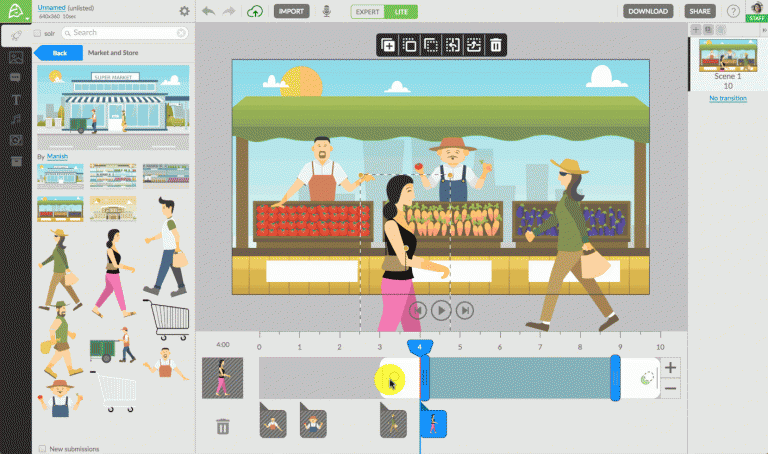
Task: Click the cloud save icon
Action: [x=255, y=11]
